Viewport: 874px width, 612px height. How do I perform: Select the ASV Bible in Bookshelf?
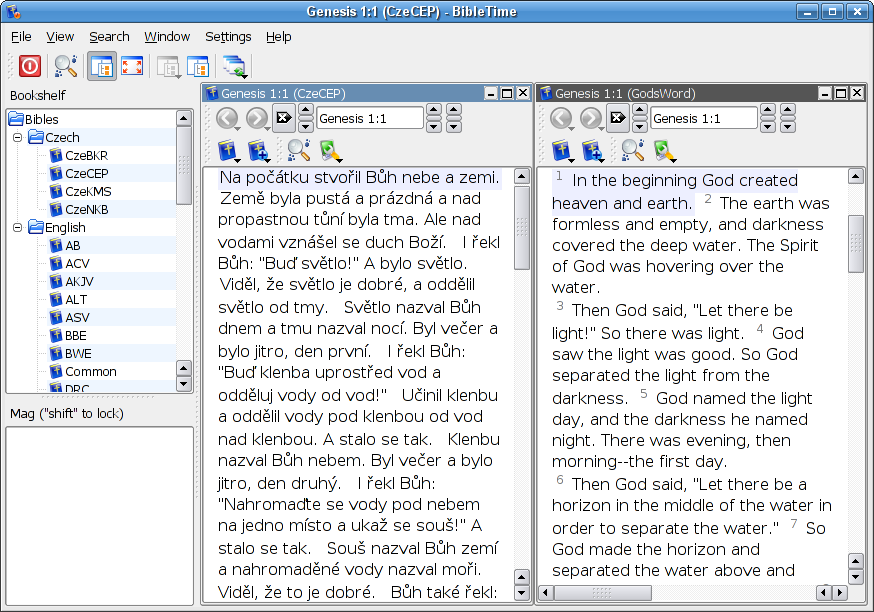pyautogui.click(x=69, y=318)
